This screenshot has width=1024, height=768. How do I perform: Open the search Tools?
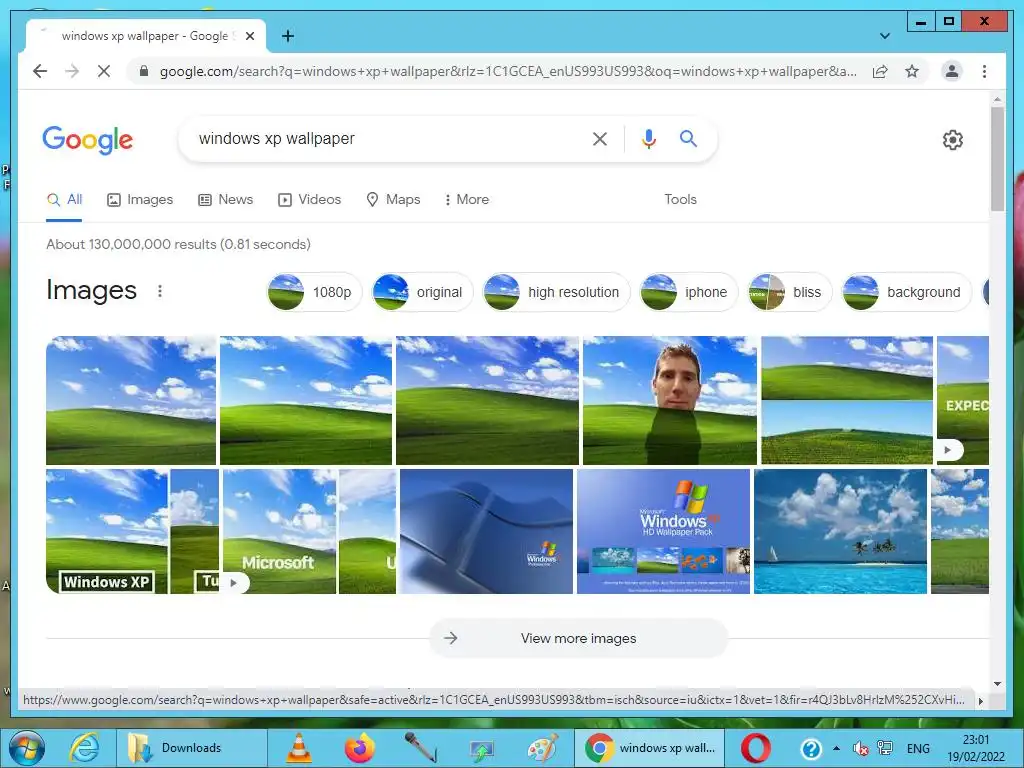(680, 200)
